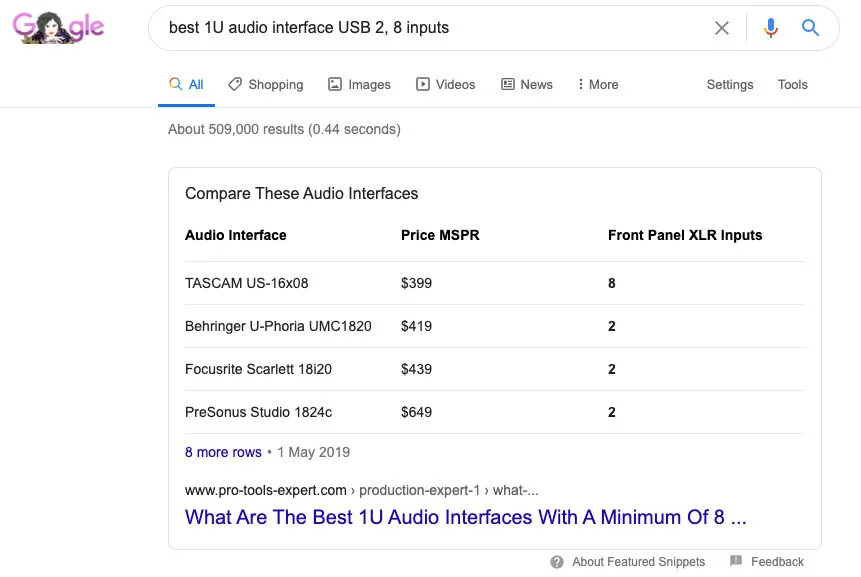This screenshot has height=577, width=861.
Task: Click the Shopping tag icon
Action: (x=235, y=84)
